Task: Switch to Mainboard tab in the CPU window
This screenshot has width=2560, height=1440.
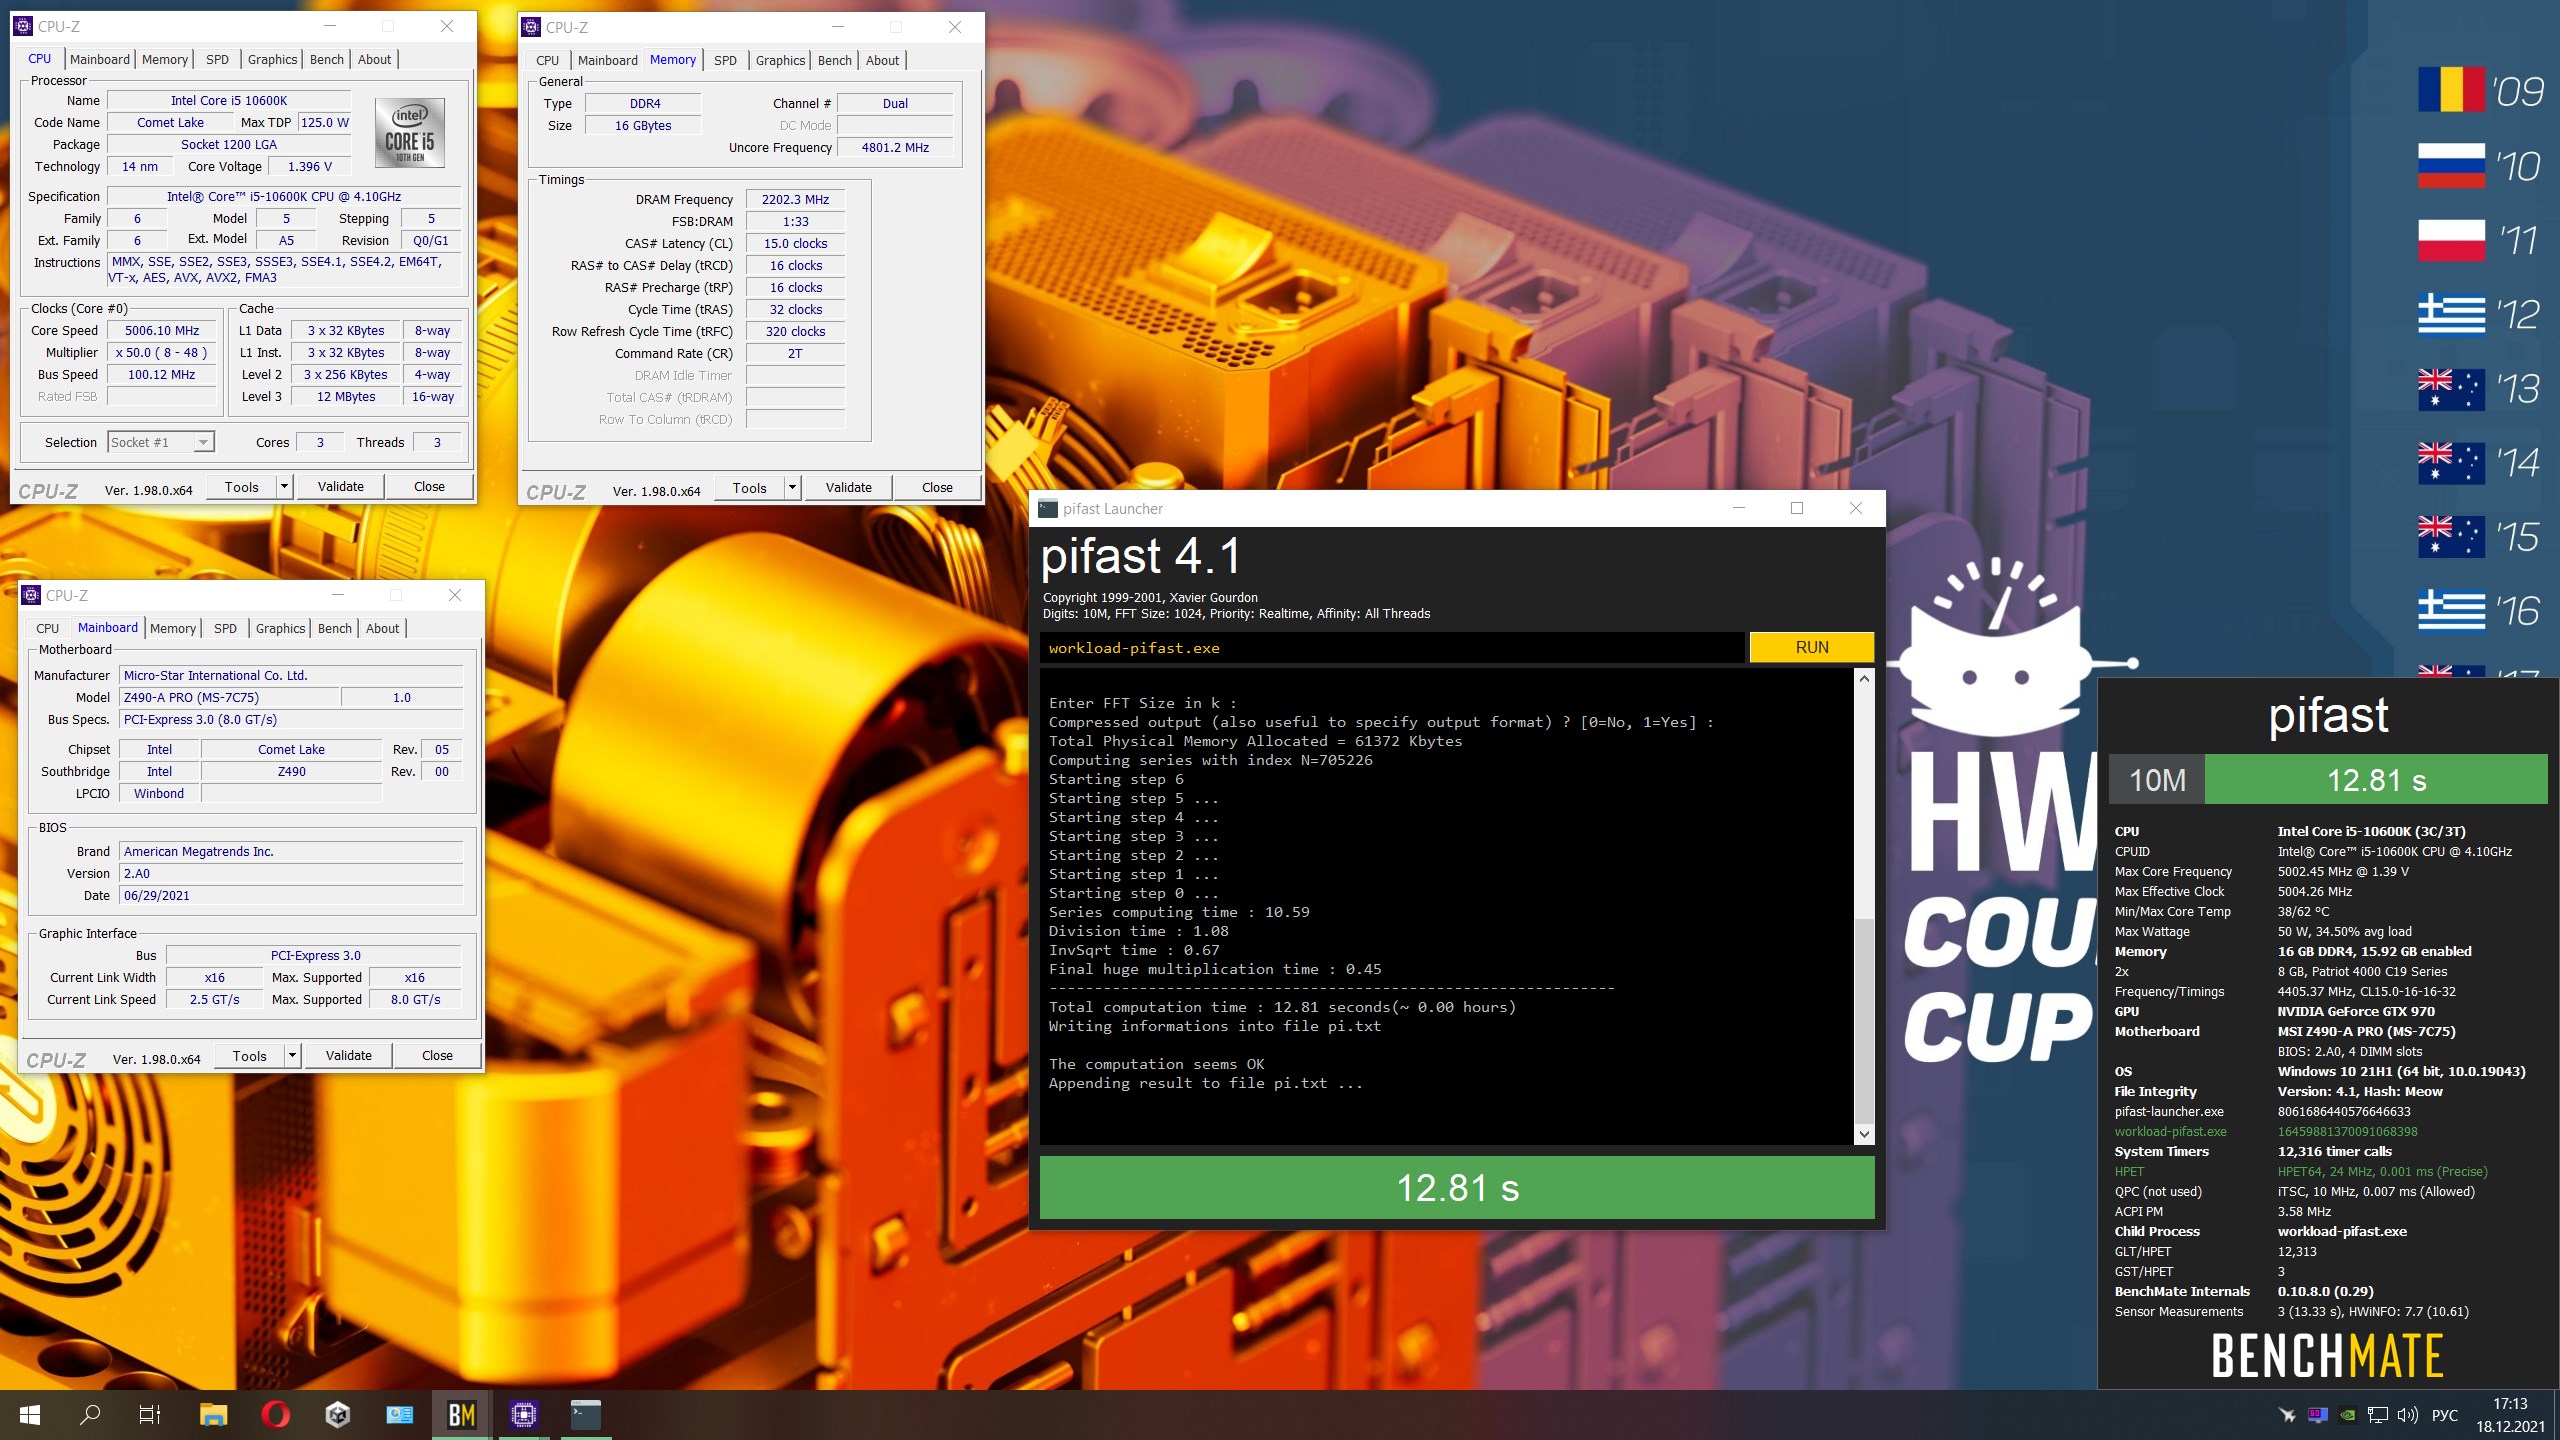Action: point(100,59)
